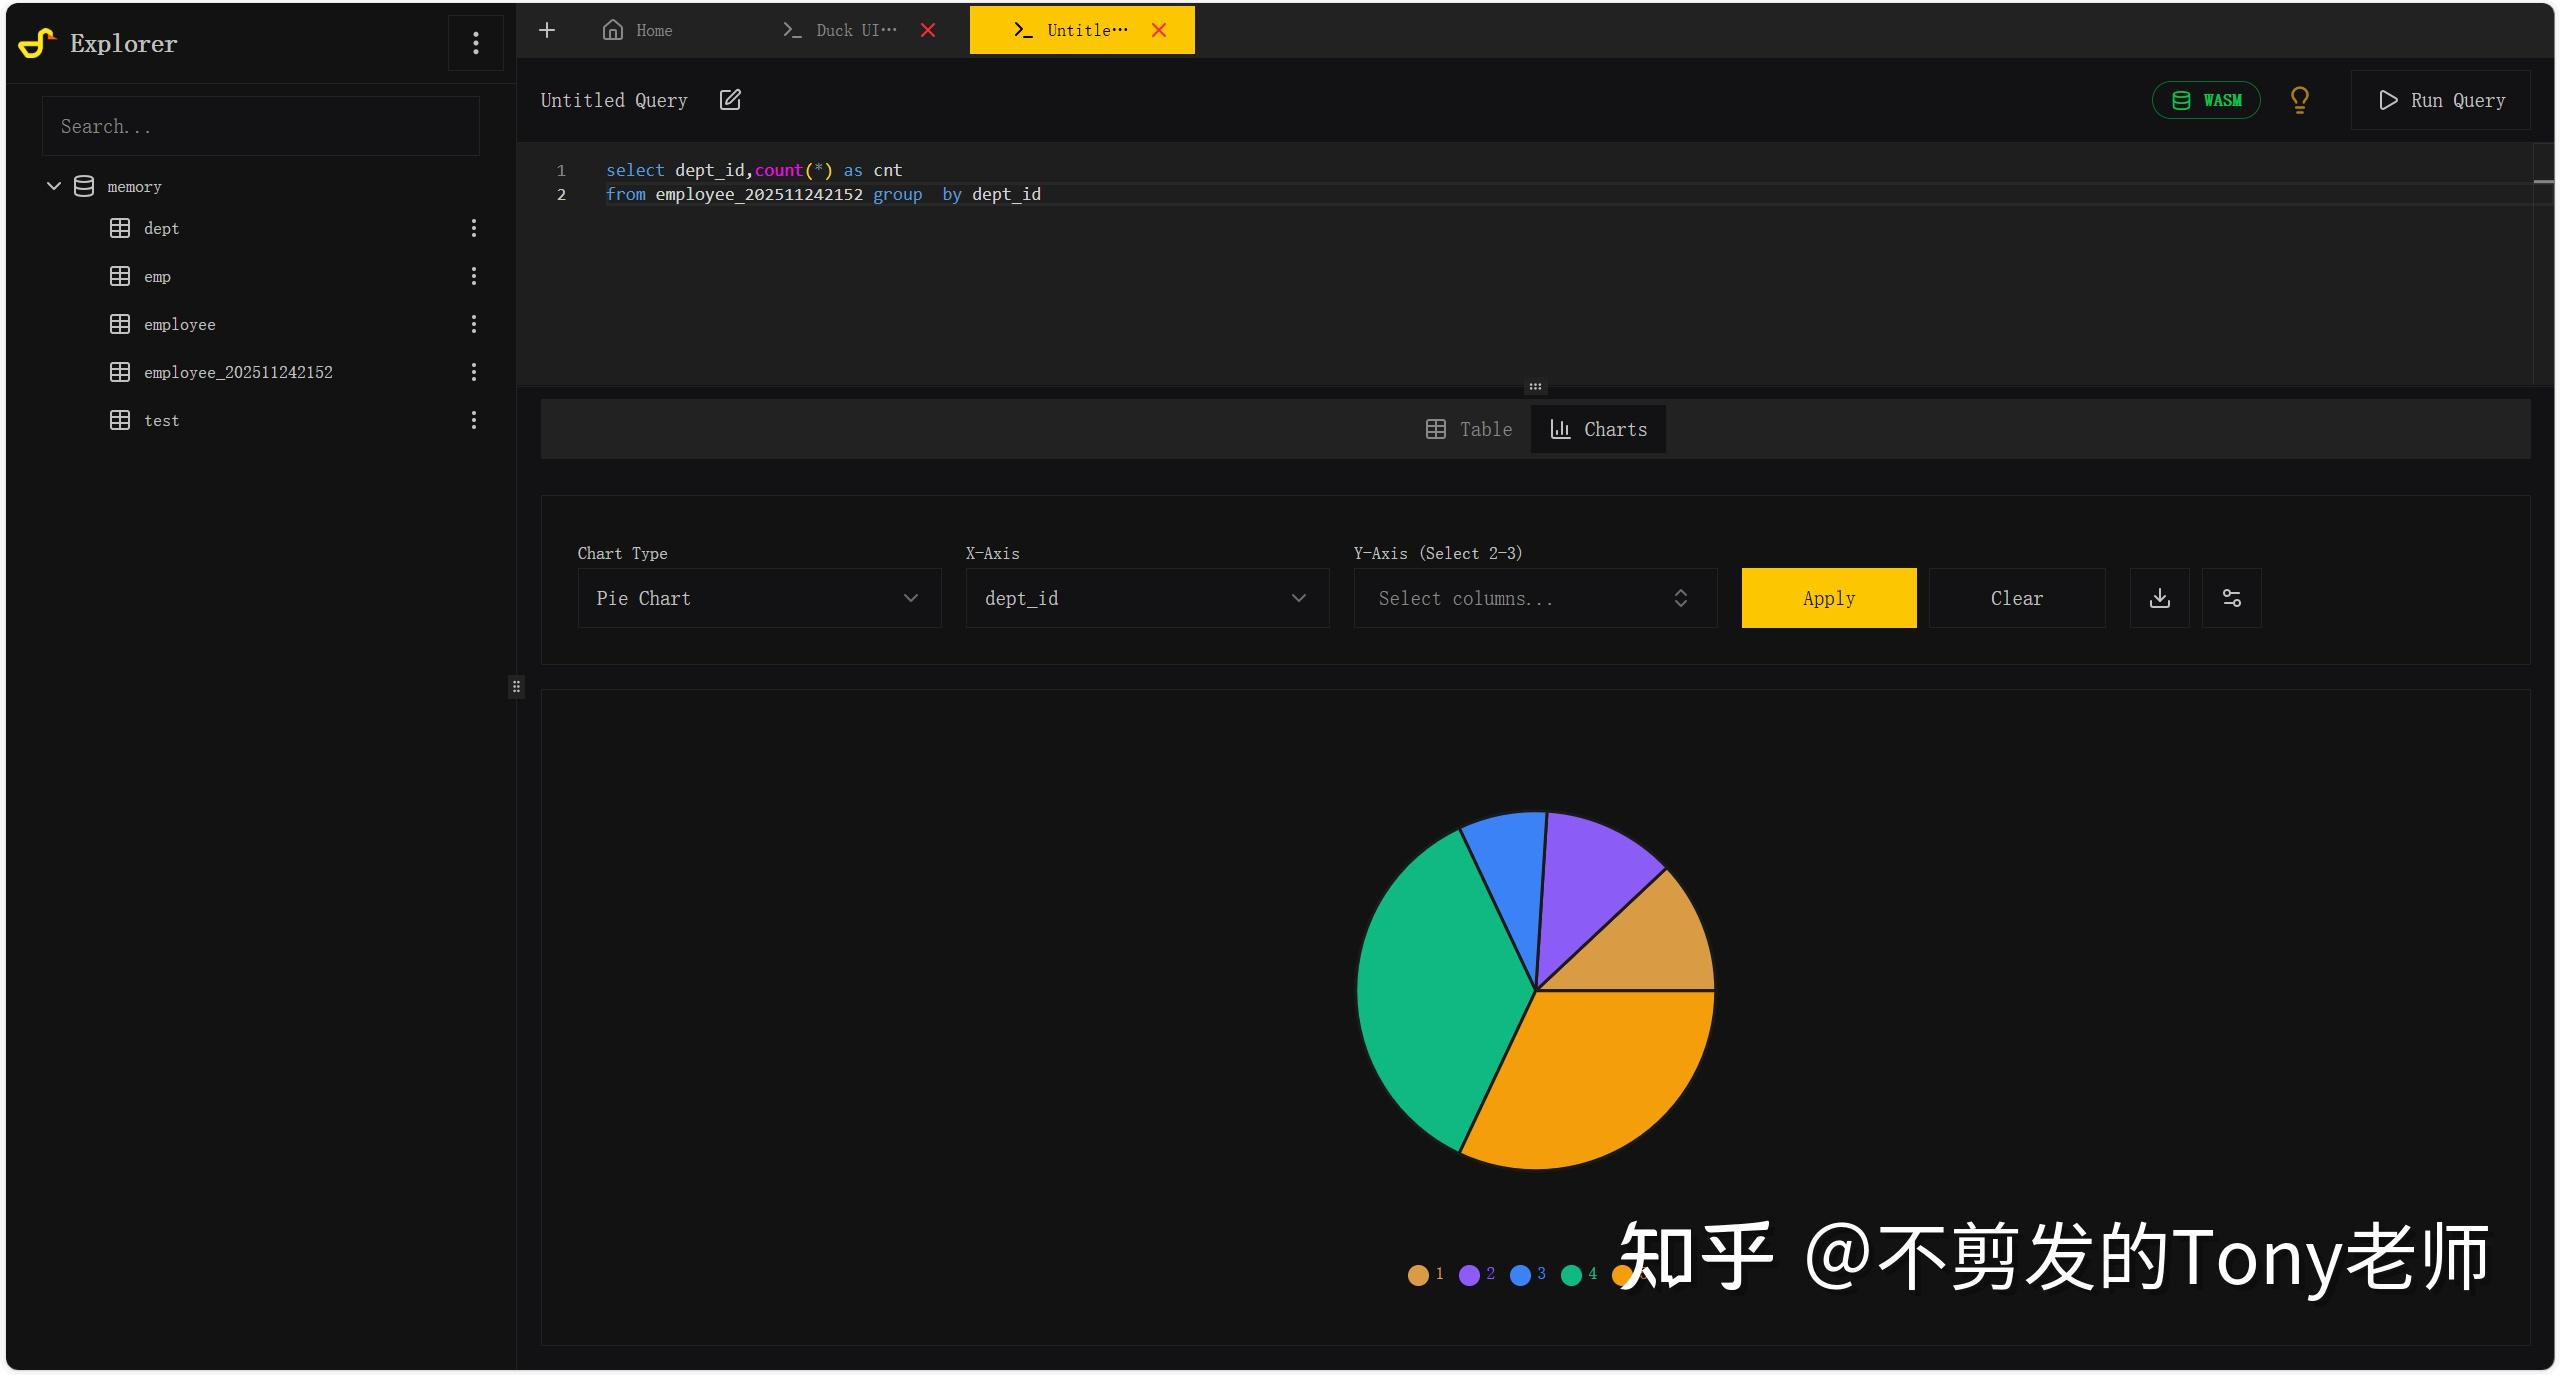The width and height of the screenshot is (2560, 1375).
Task: Click the download chart icon
Action: 2159,597
